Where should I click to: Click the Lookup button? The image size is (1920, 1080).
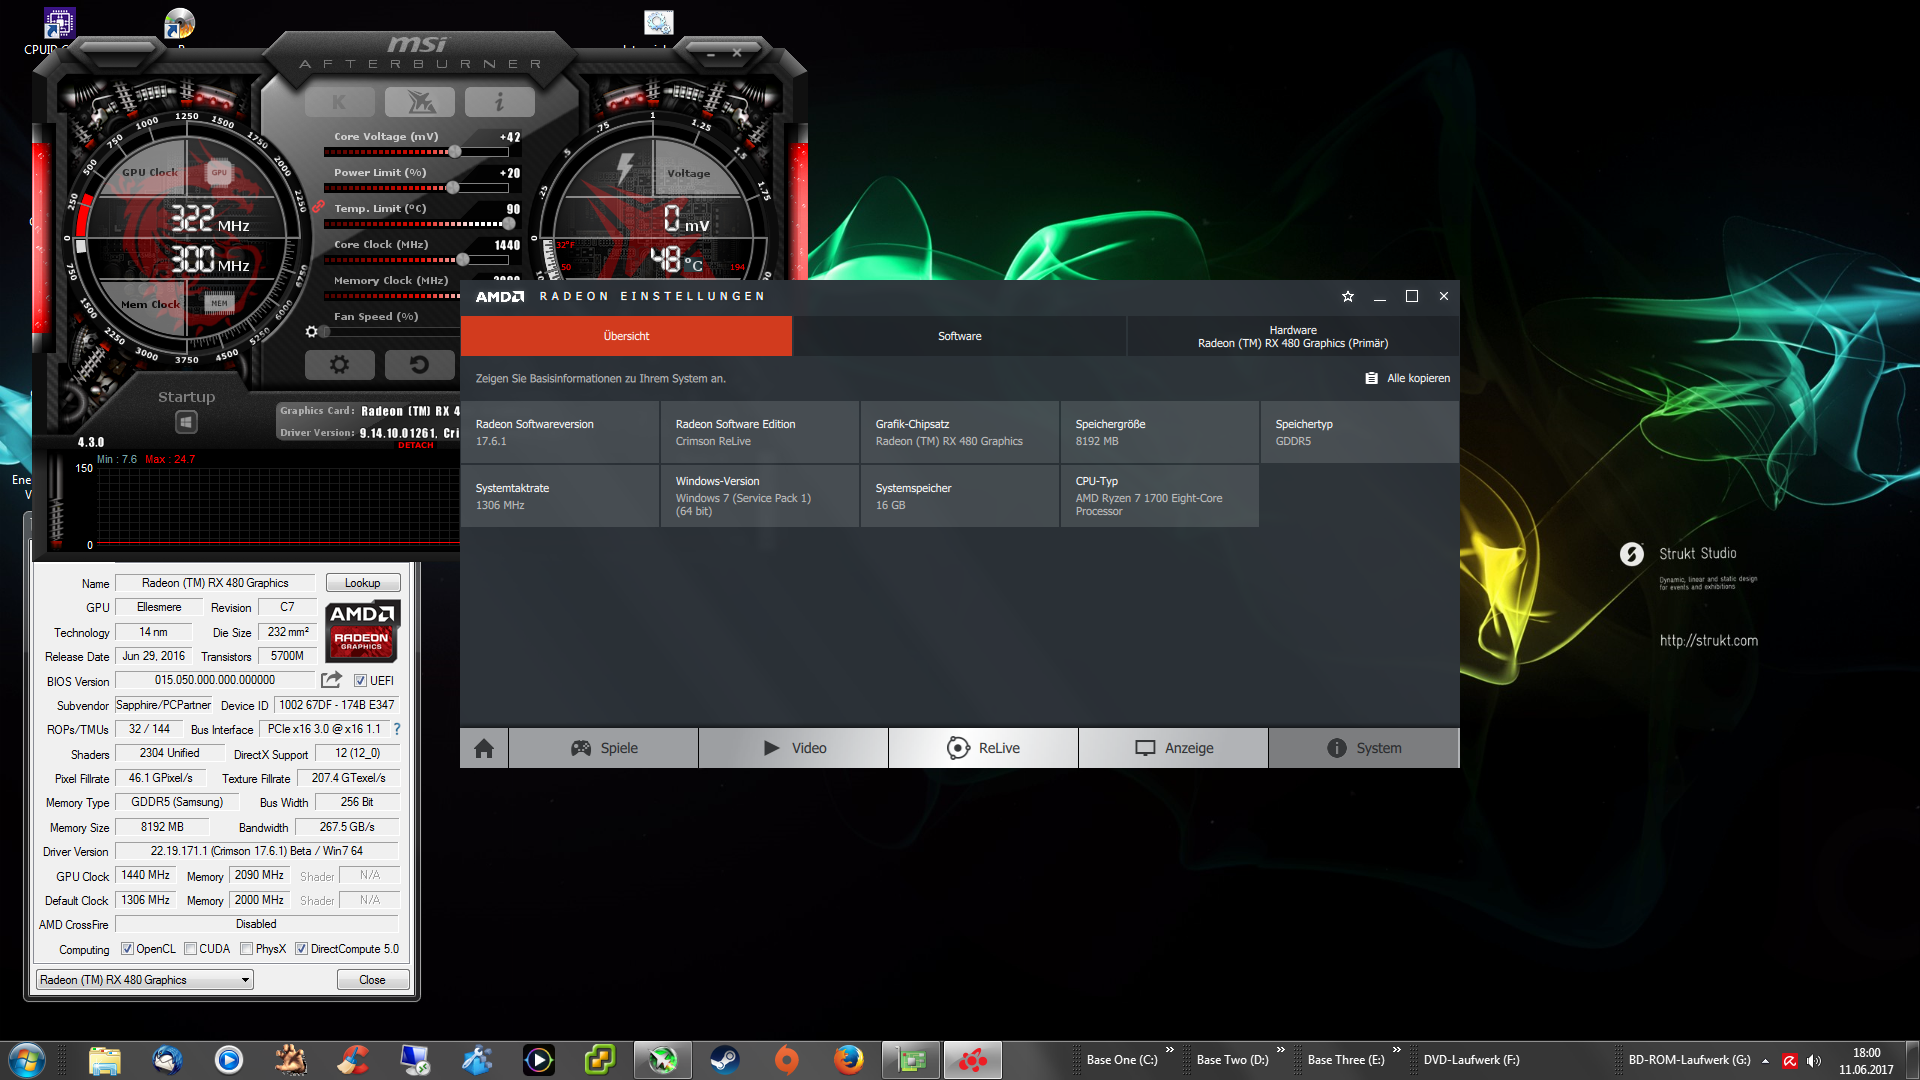pos(362,583)
